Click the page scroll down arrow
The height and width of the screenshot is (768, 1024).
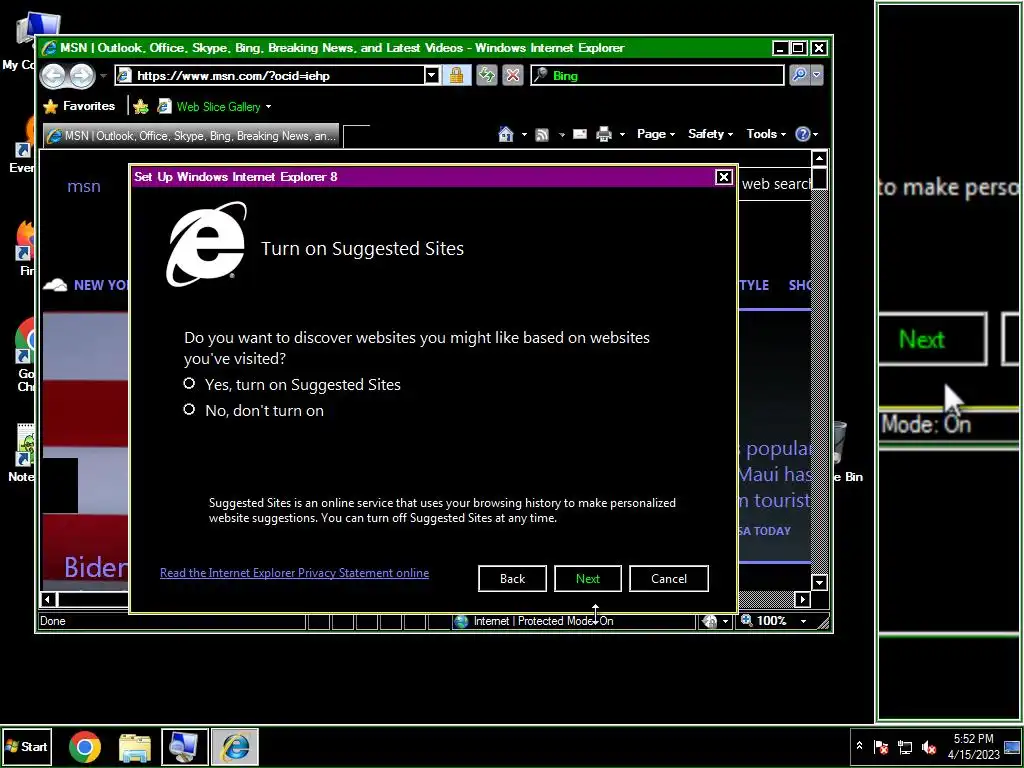(819, 582)
